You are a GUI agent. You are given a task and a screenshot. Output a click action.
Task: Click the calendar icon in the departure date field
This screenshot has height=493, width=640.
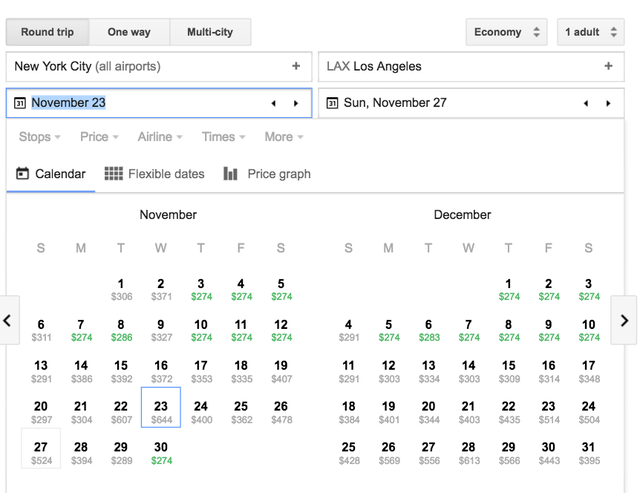20,103
